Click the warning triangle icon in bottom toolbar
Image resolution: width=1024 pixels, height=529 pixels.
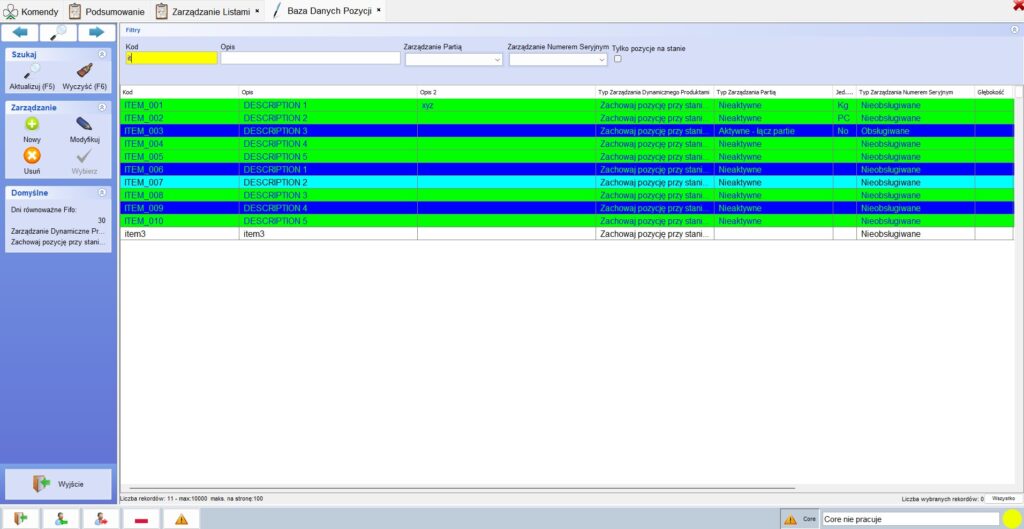point(181,519)
